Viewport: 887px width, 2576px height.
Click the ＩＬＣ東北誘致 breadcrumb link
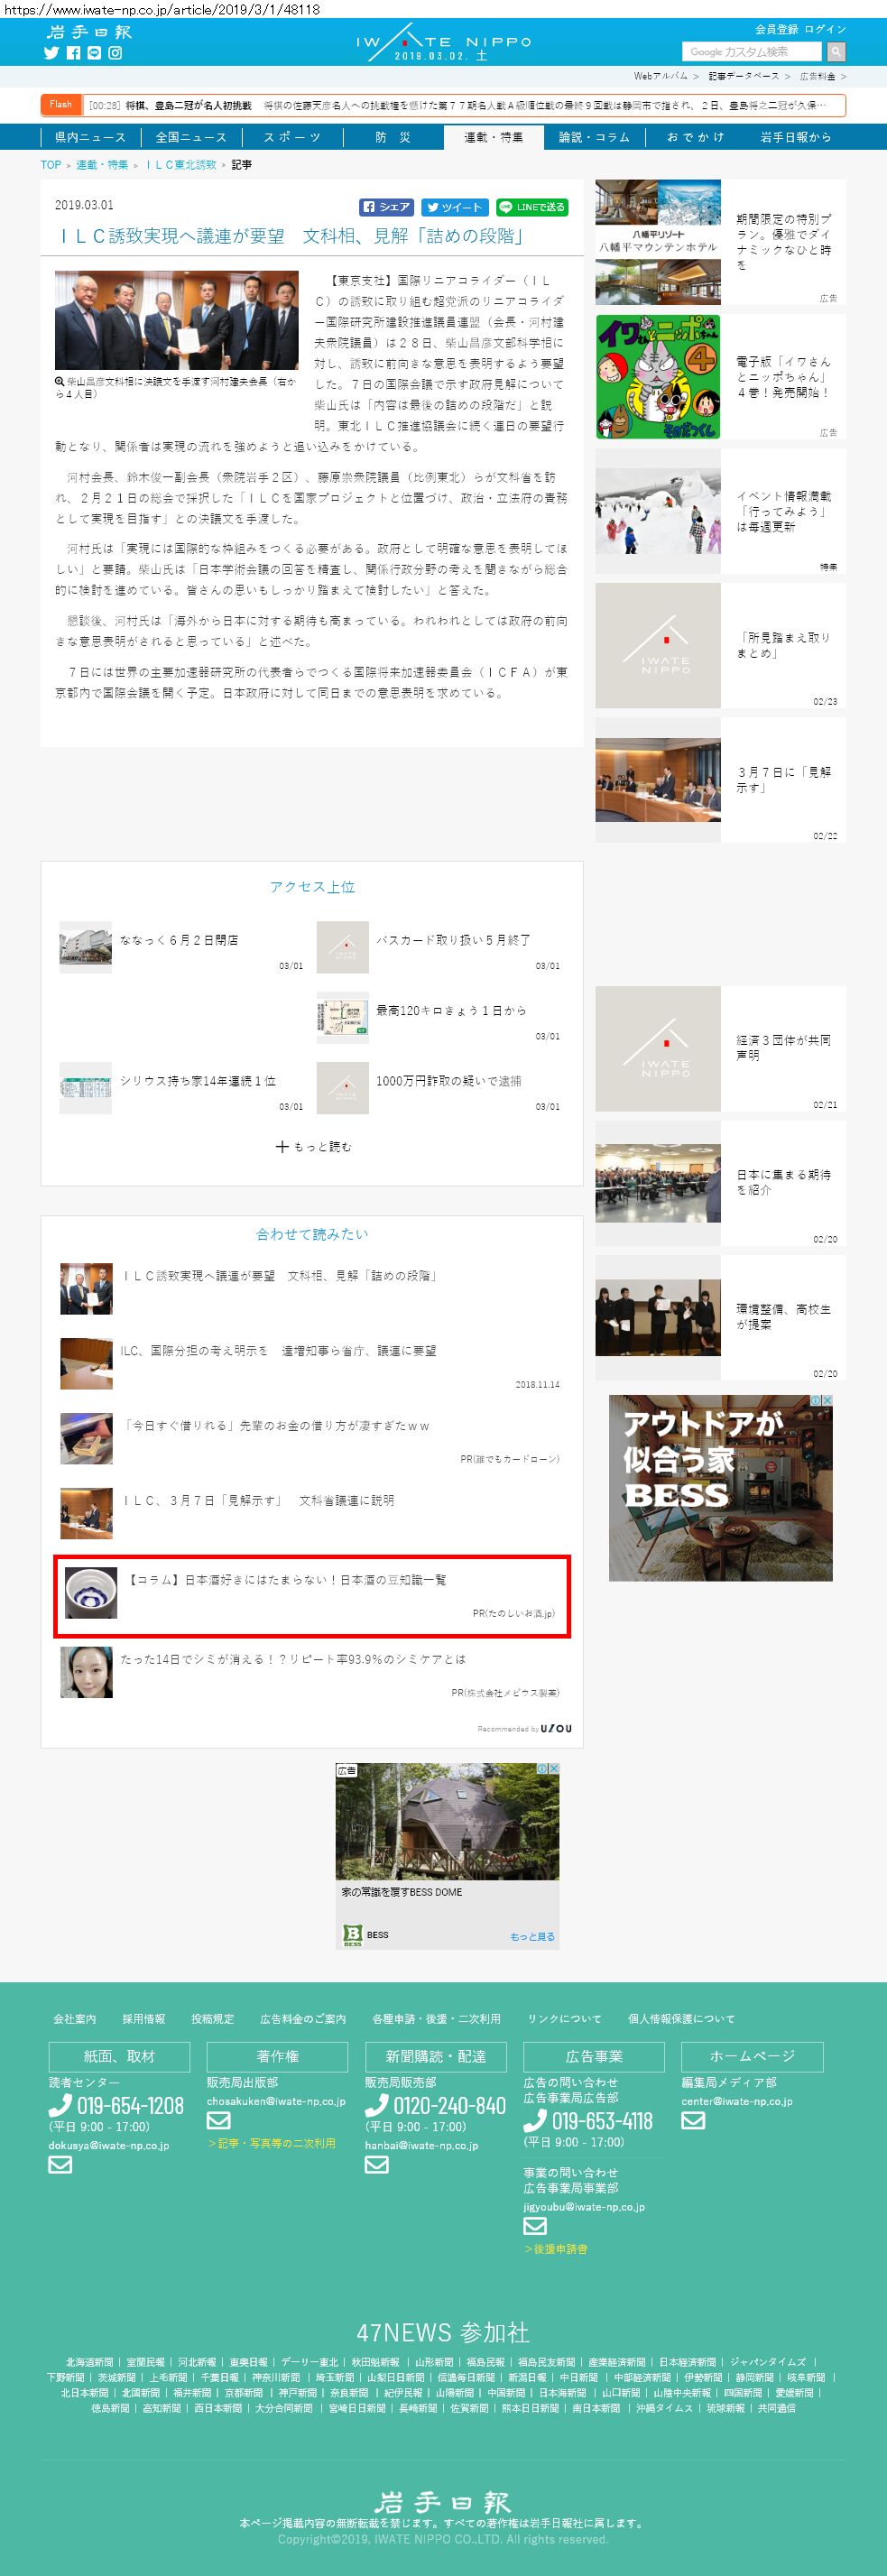[181, 165]
